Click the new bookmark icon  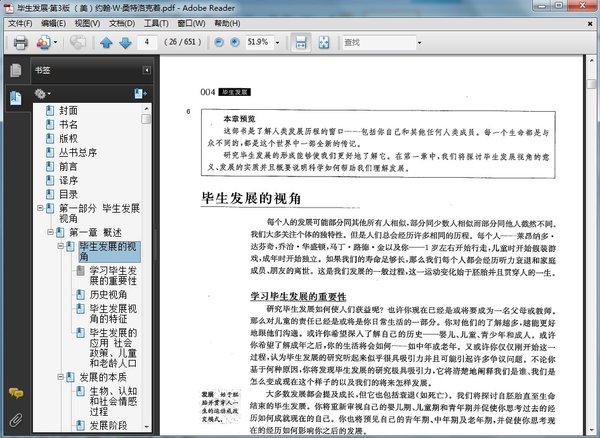coord(140,93)
